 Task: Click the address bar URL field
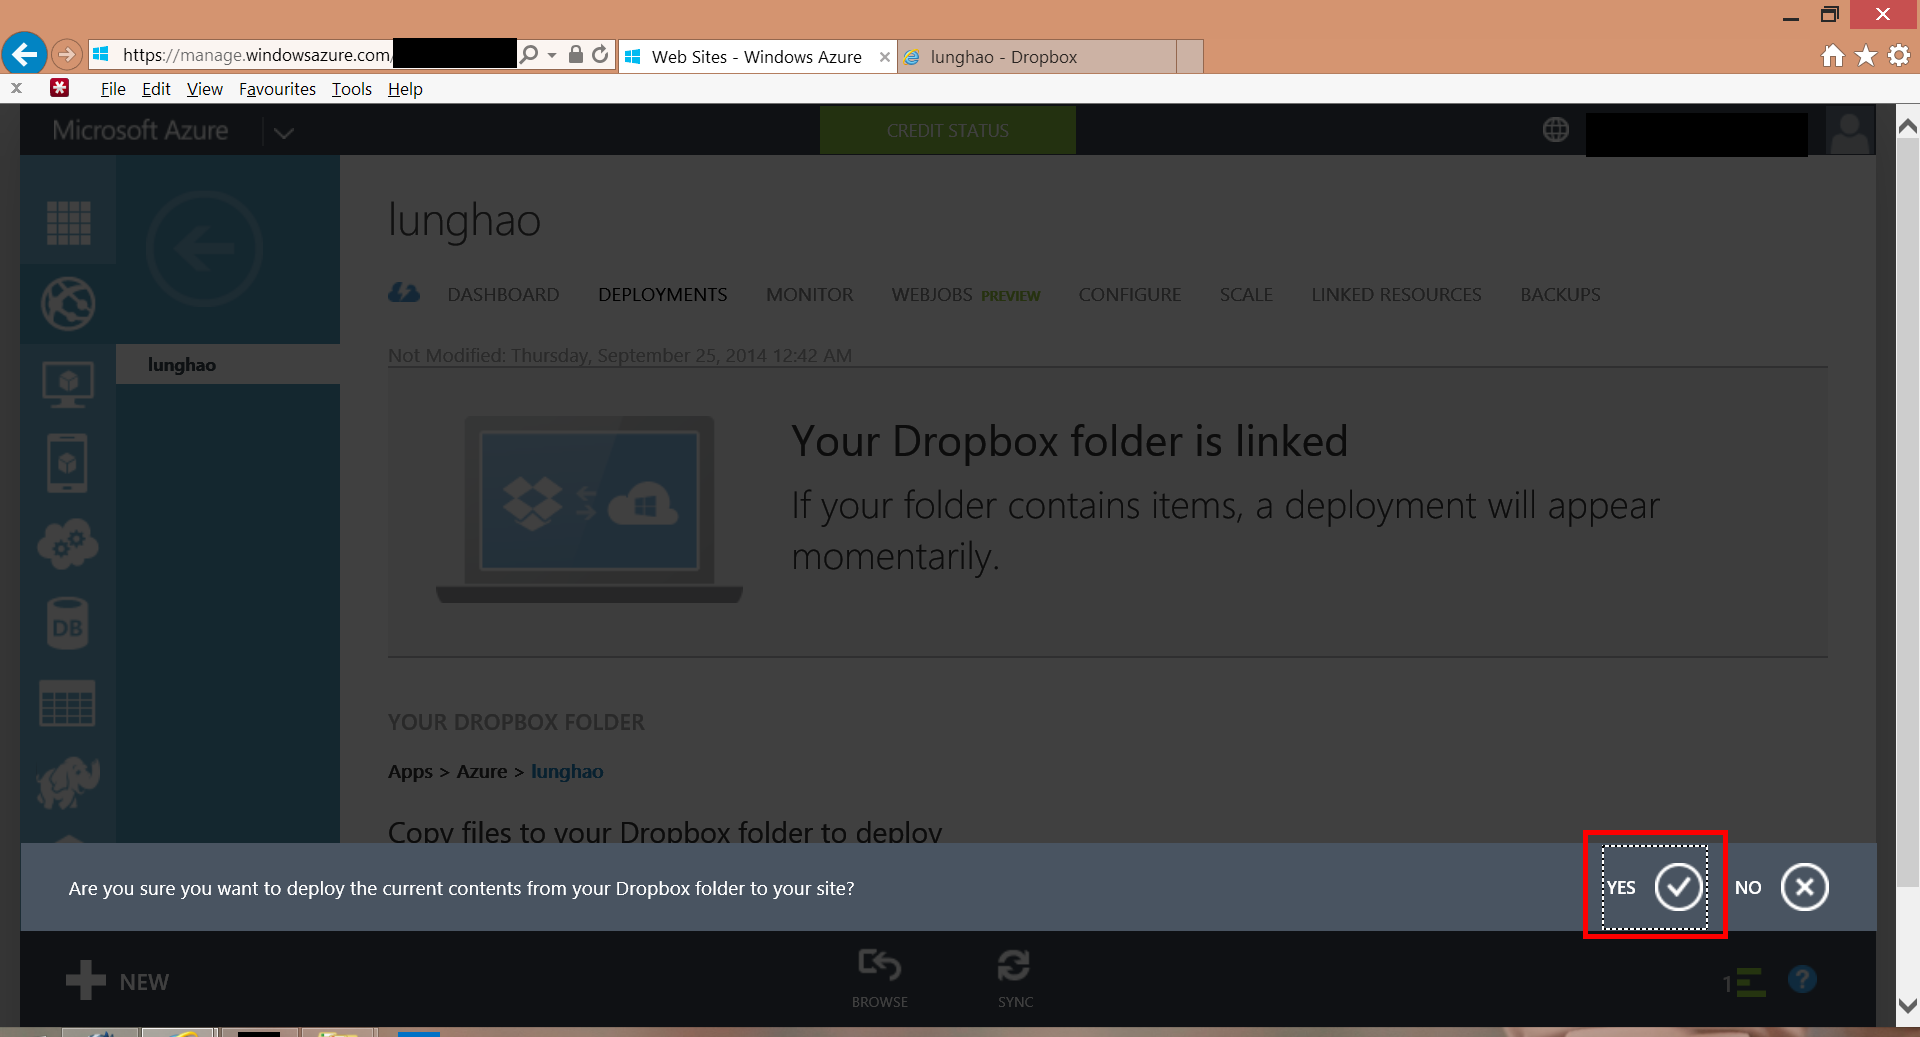(303, 54)
